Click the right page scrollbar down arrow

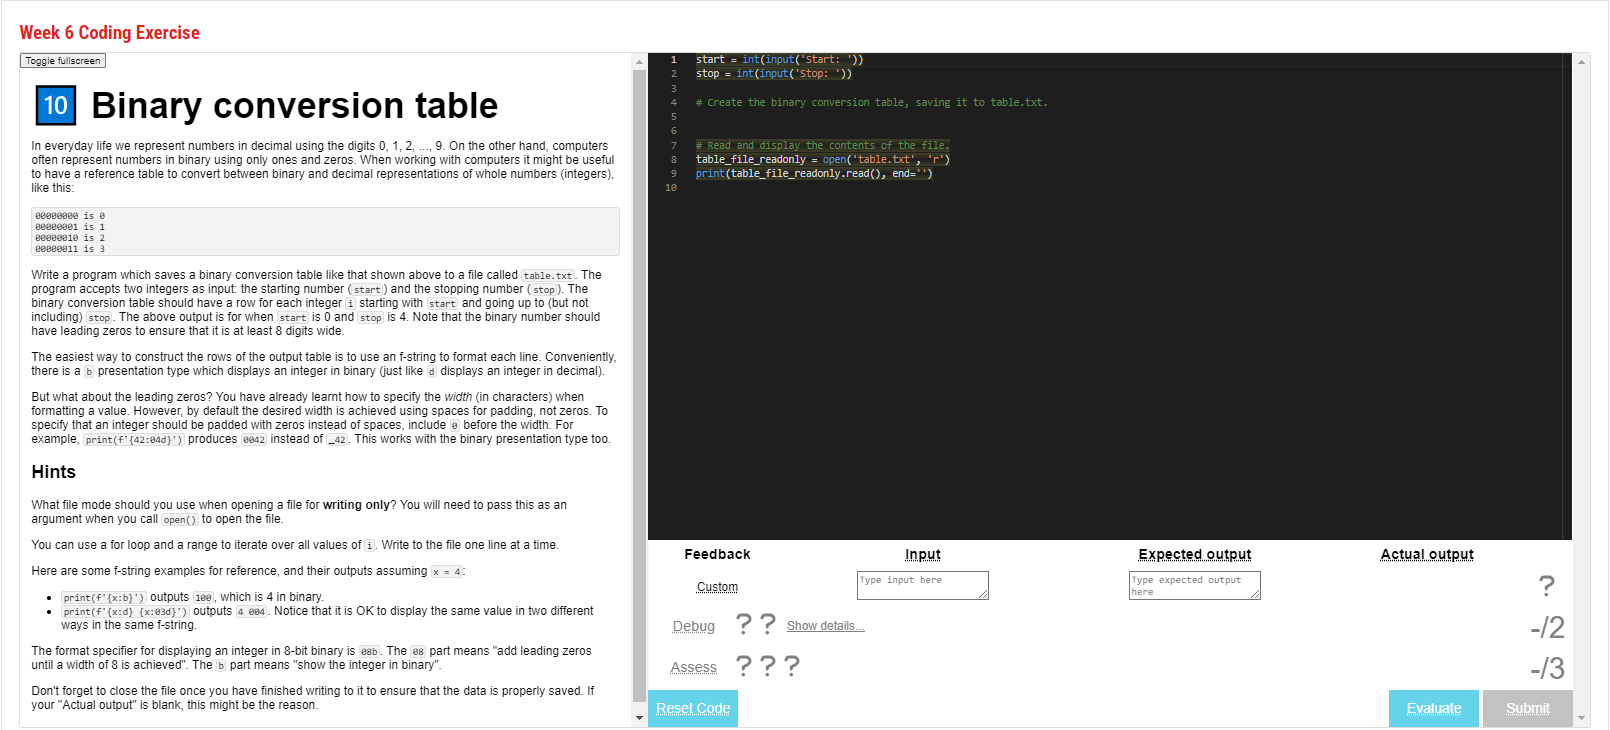1582,718
